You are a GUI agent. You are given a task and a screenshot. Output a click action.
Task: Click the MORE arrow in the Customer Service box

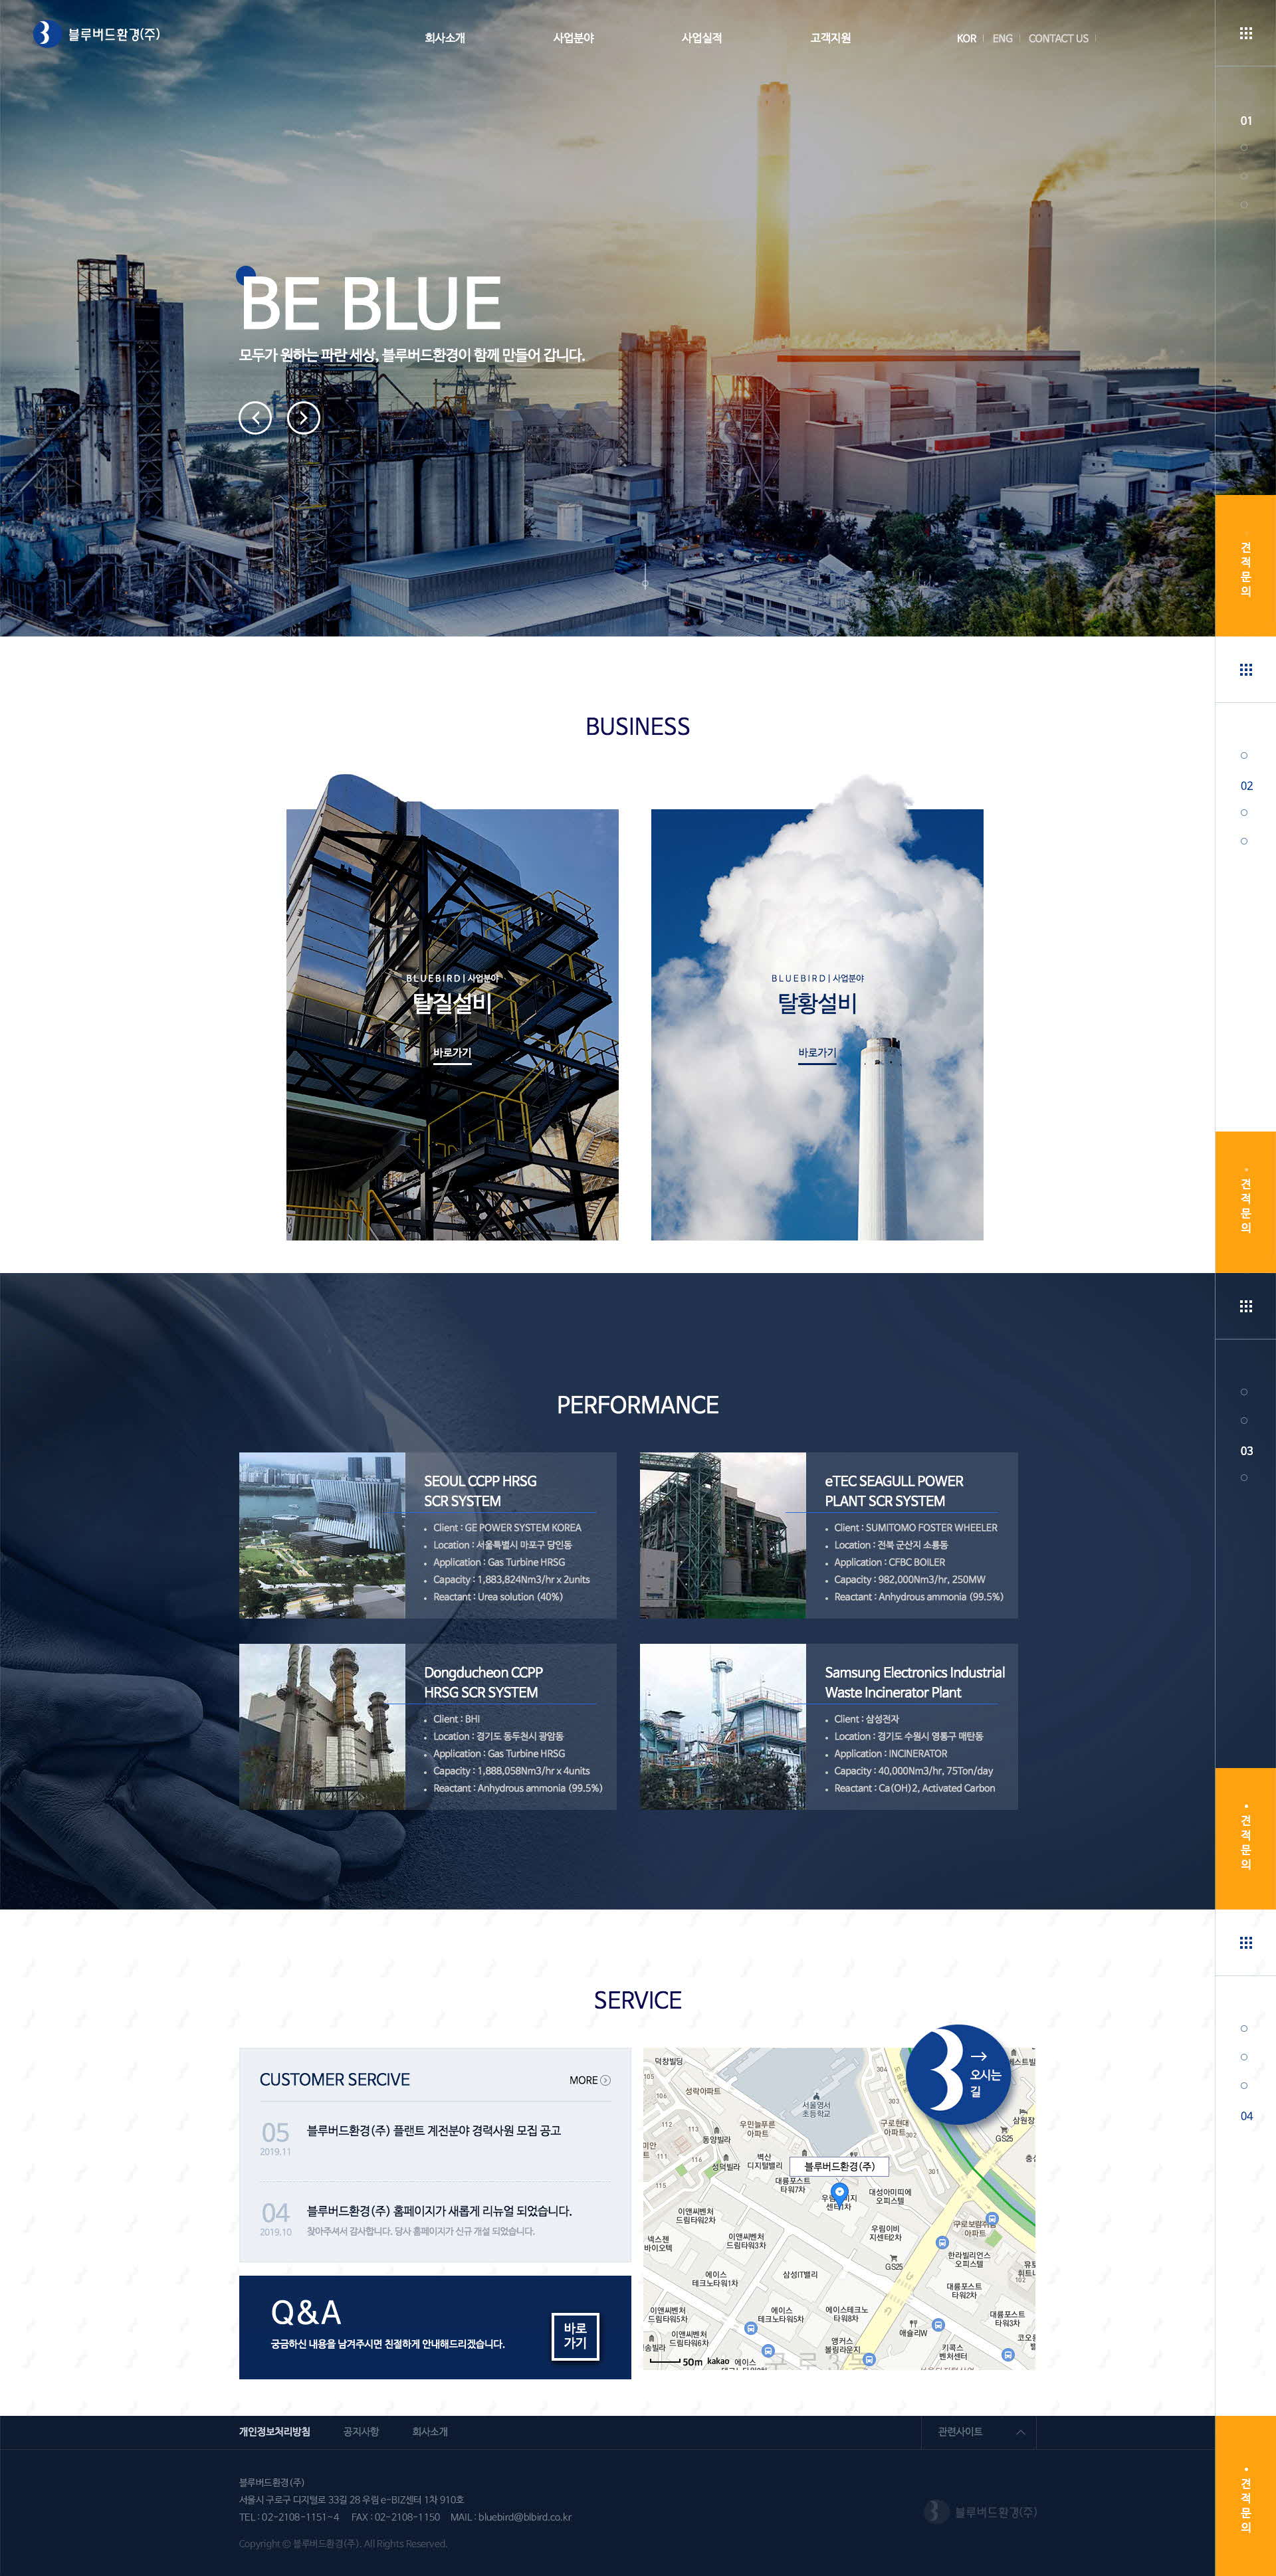(x=604, y=2080)
